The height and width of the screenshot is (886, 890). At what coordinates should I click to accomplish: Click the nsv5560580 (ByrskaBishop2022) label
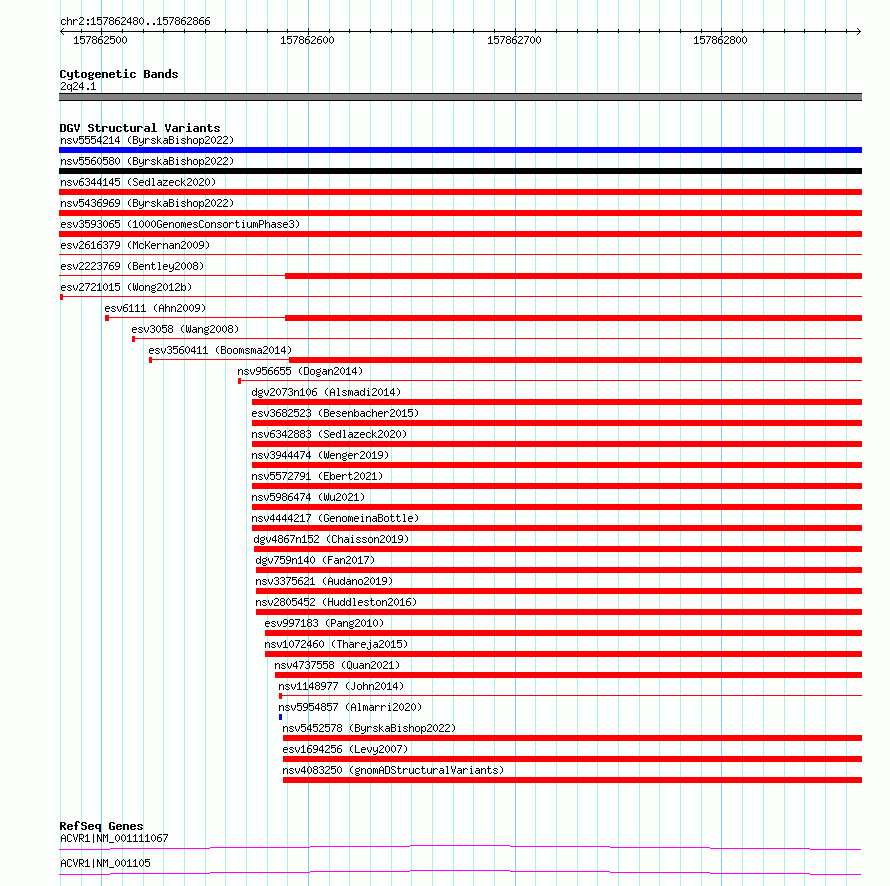[147, 161]
